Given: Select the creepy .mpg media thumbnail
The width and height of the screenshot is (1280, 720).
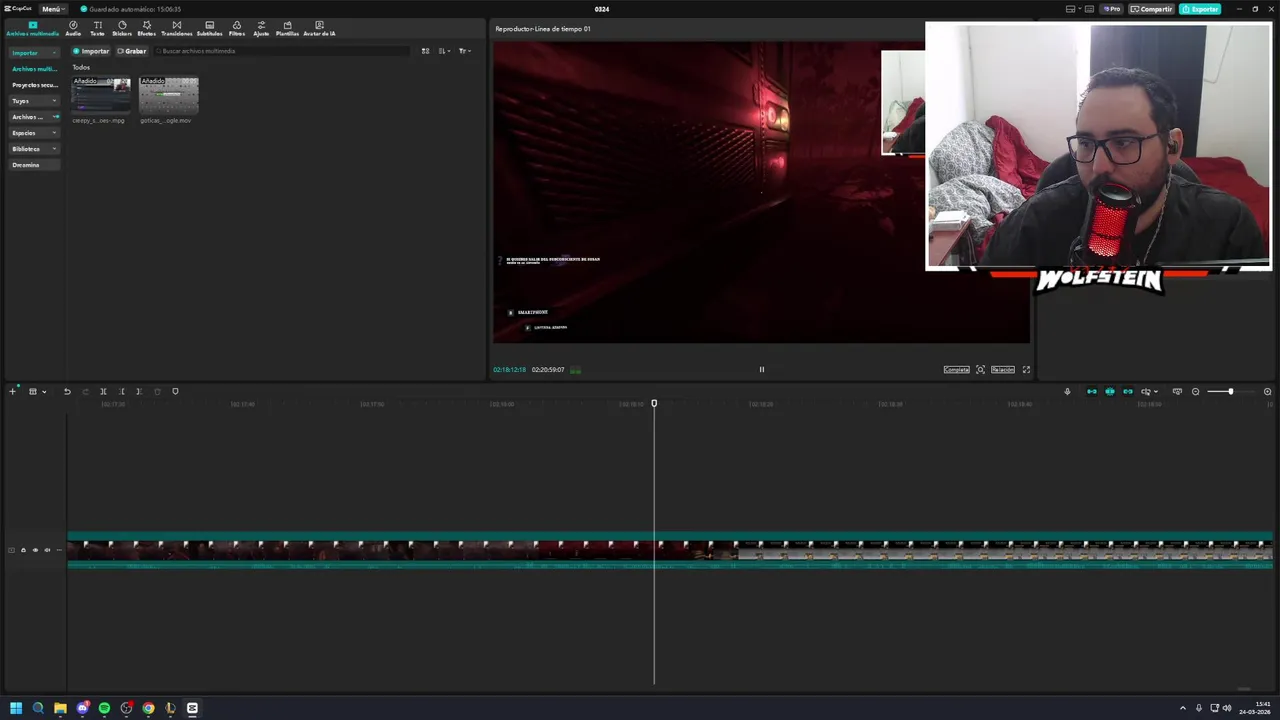Looking at the screenshot, I should pos(101,95).
